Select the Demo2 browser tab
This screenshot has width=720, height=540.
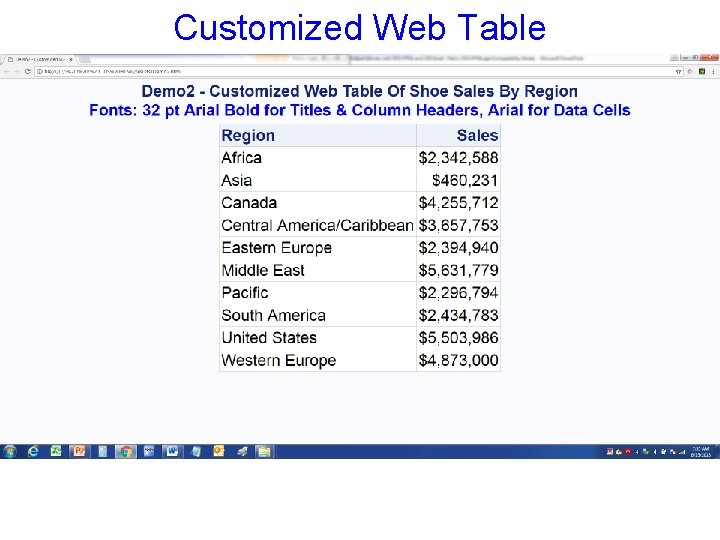point(40,59)
